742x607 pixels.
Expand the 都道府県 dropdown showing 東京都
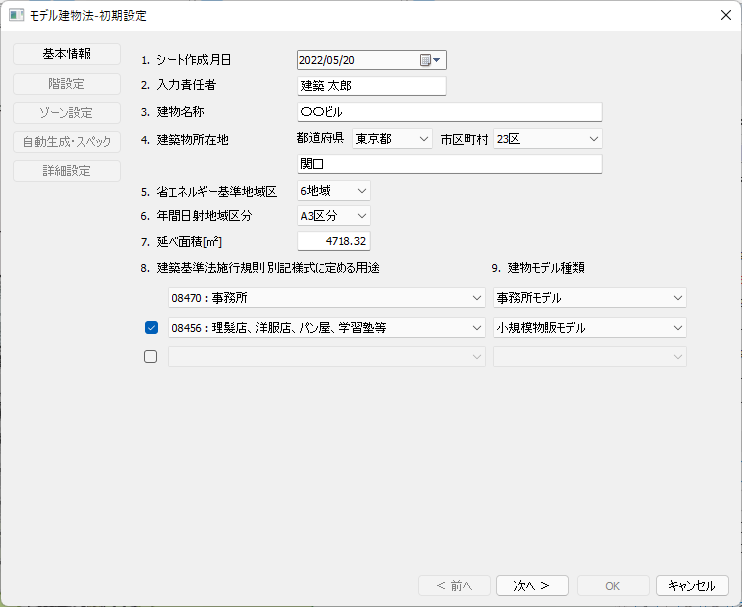392,139
